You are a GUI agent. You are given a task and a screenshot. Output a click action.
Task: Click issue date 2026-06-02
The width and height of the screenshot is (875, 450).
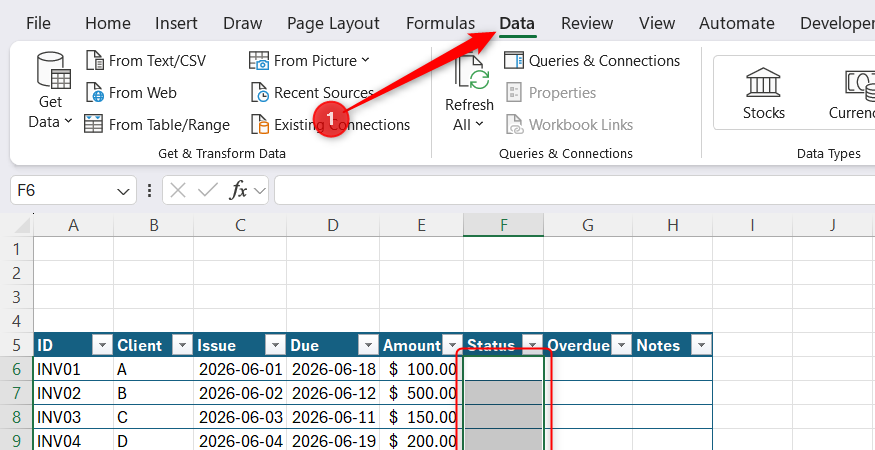click(x=240, y=393)
